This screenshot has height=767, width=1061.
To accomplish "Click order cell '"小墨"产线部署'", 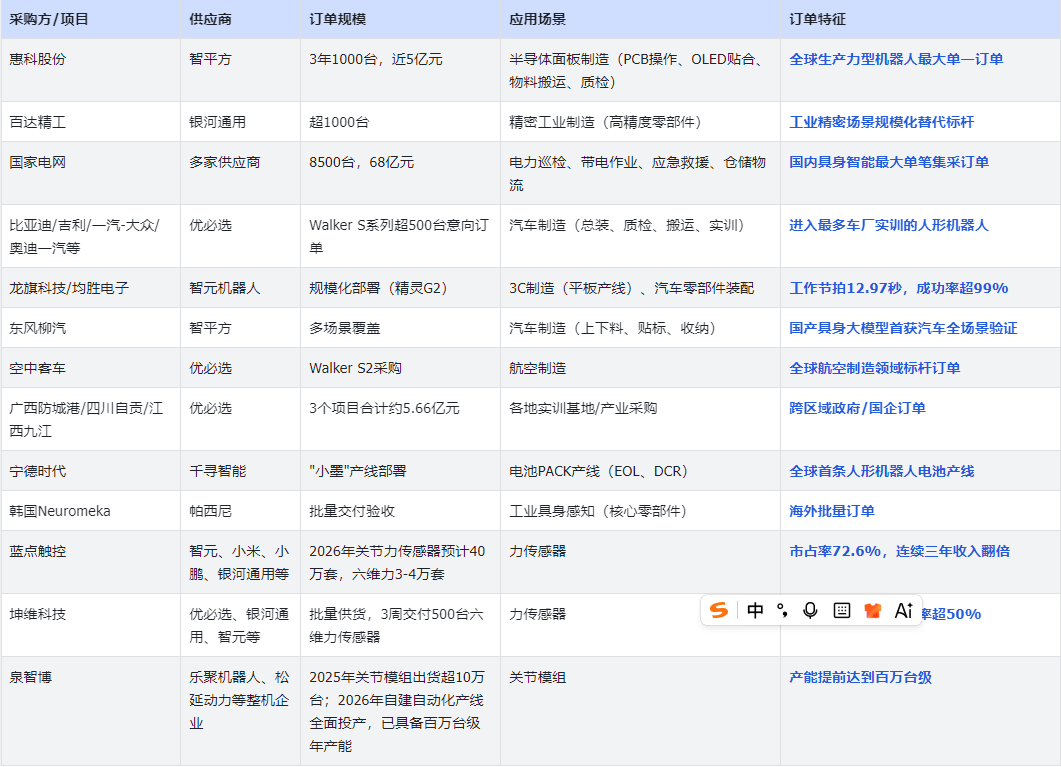I will coord(401,471).
